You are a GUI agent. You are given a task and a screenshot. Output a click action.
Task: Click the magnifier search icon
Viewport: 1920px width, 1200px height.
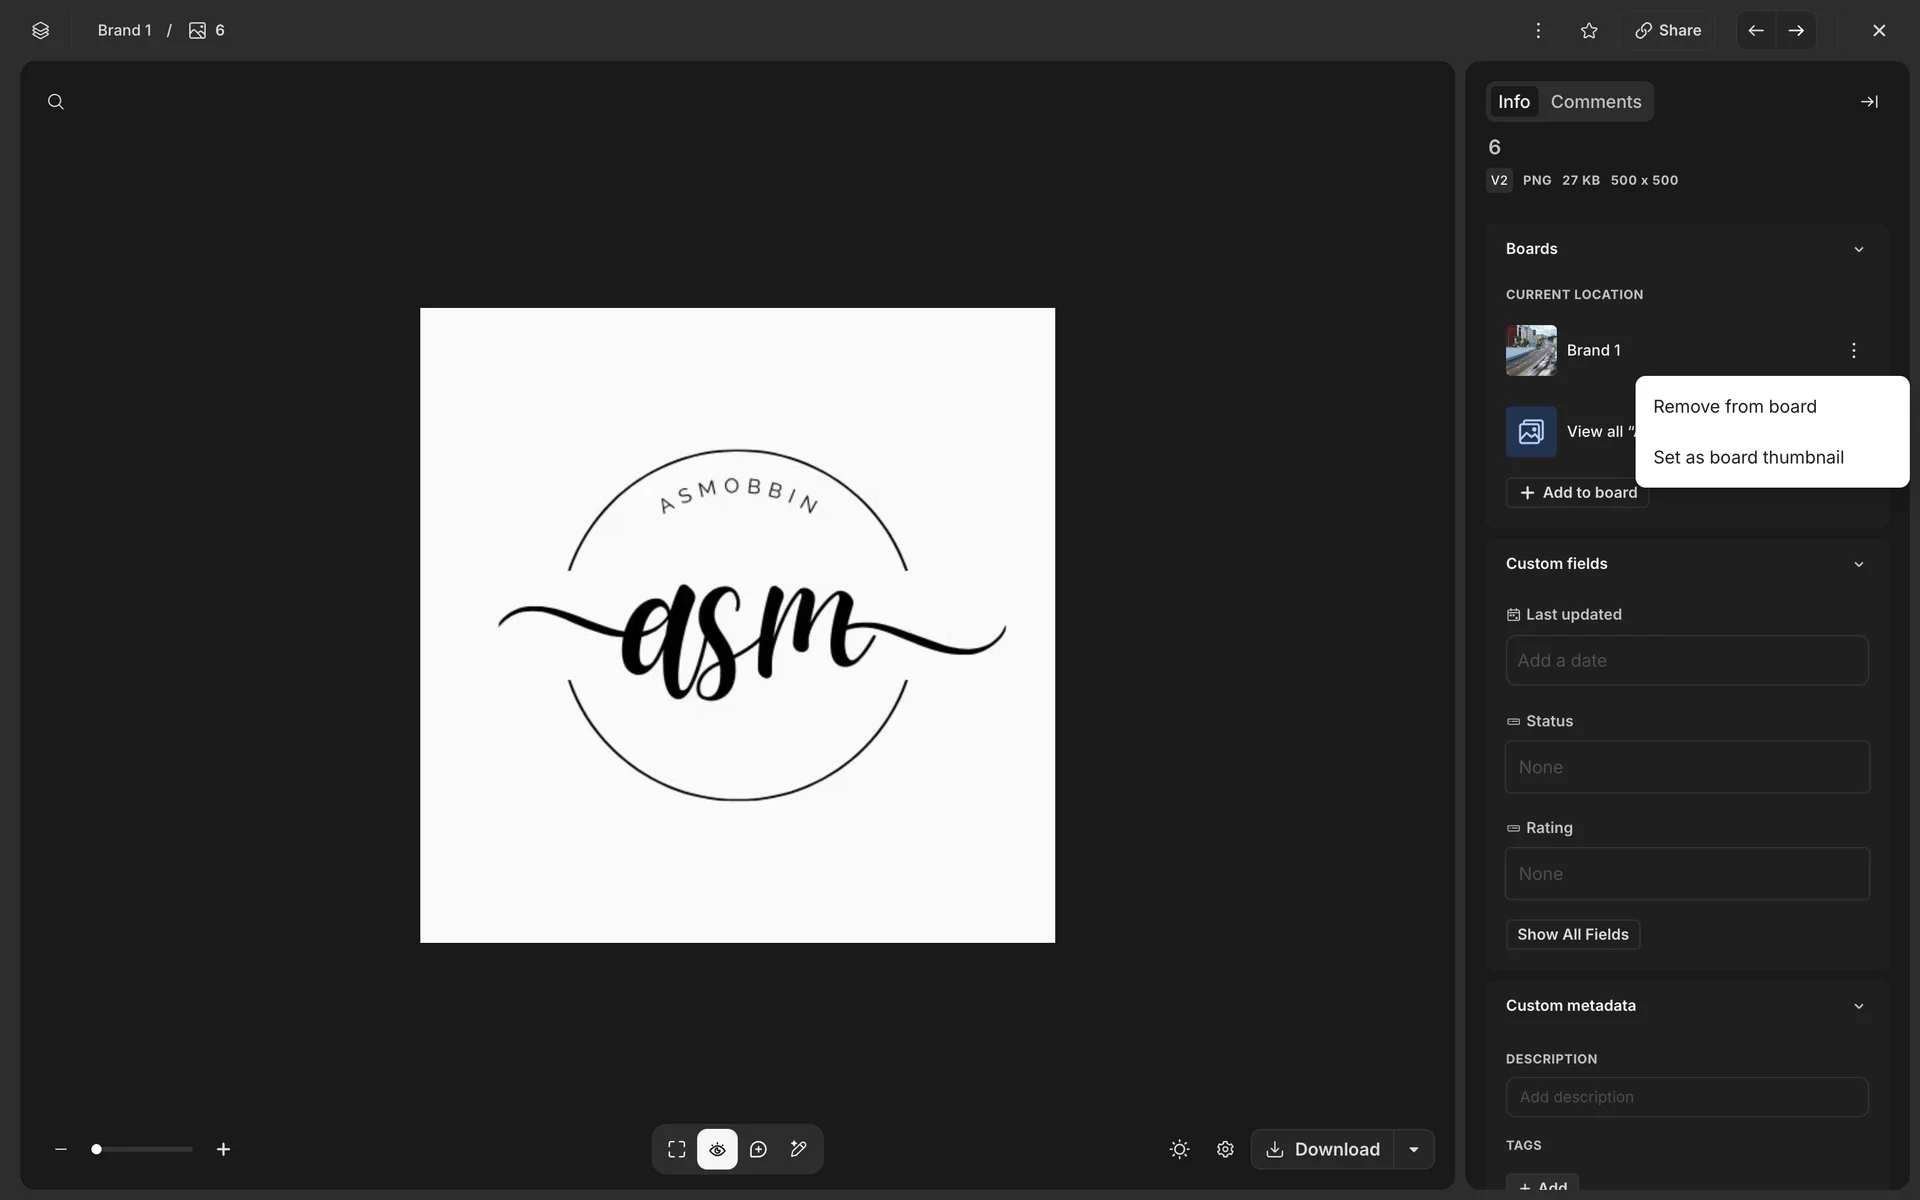pos(56,102)
